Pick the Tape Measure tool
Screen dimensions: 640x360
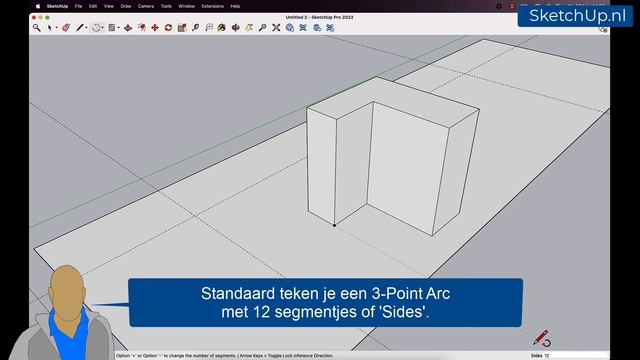[196, 28]
